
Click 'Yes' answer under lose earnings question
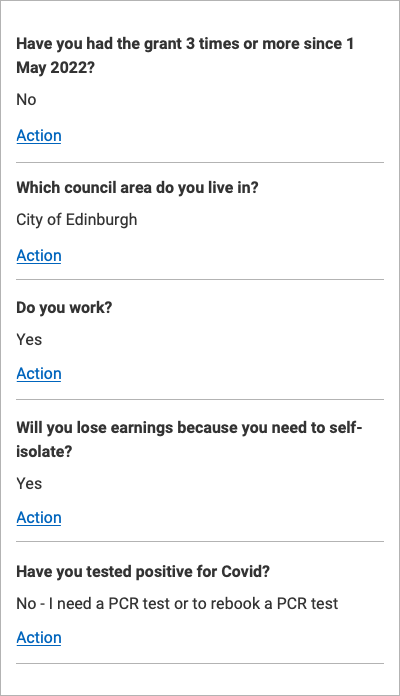(x=29, y=483)
